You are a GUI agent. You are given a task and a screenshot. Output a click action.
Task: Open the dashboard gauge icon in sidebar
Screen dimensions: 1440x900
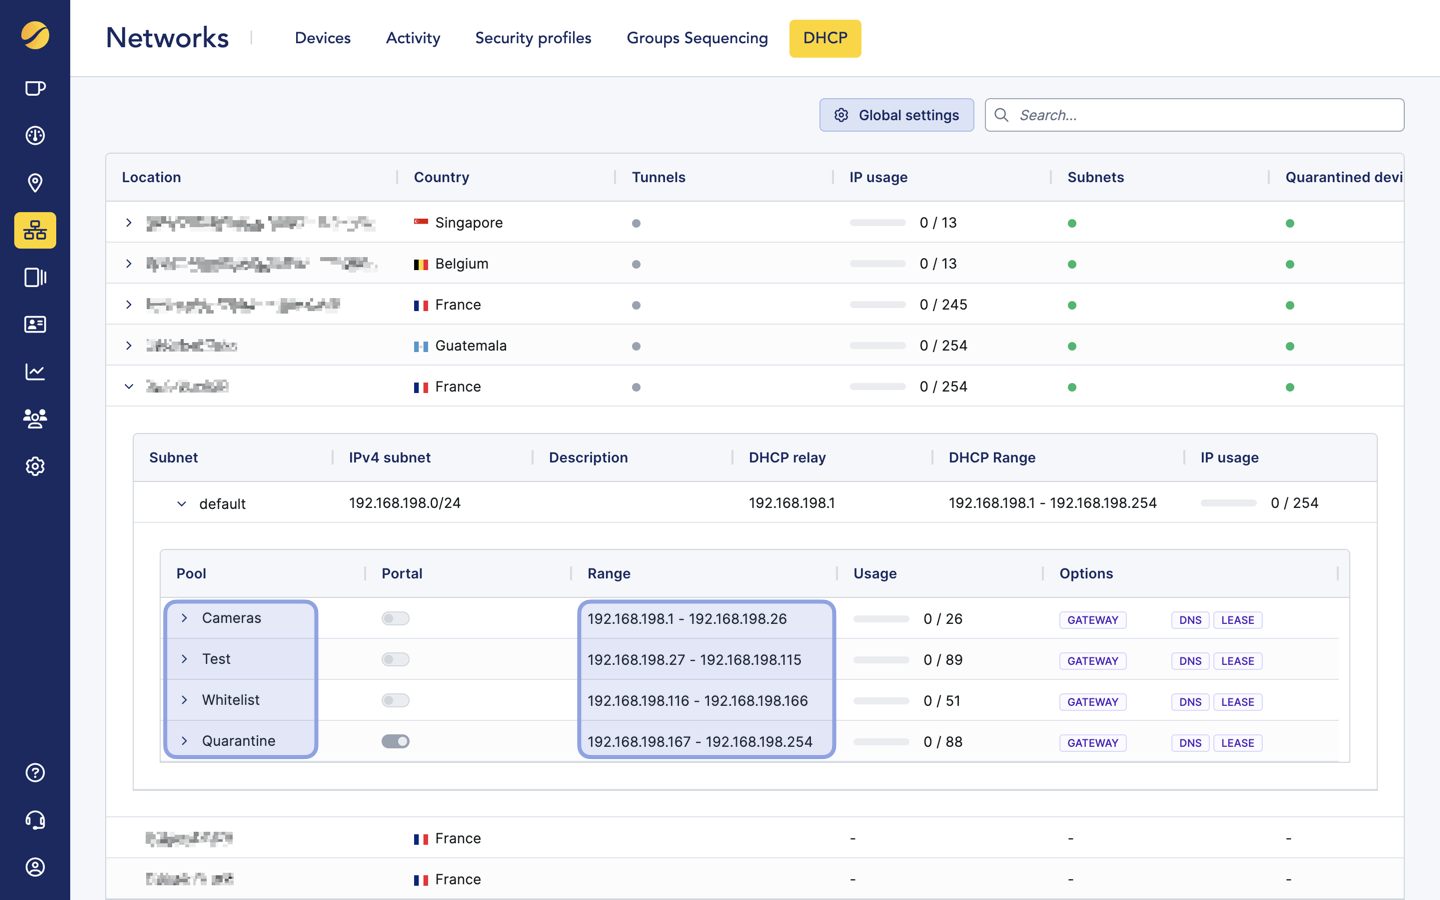click(x=35, y=135)
